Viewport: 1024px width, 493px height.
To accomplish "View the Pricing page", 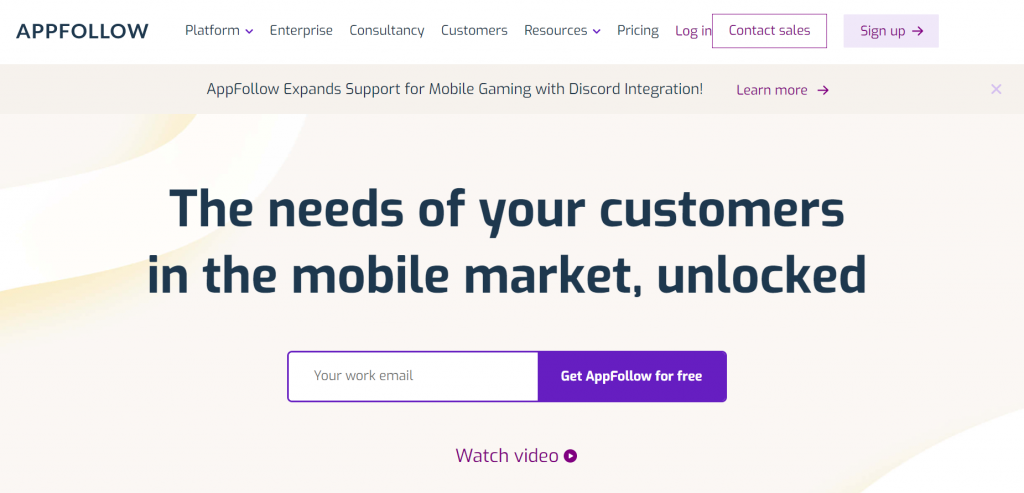I will (x=638, y=31).
